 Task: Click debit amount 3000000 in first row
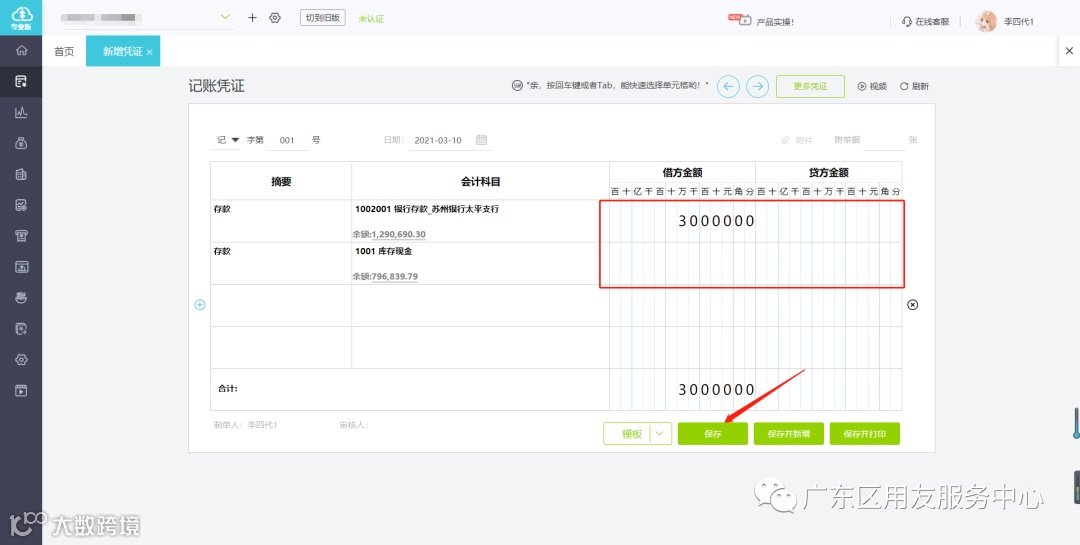coord(716,221)
